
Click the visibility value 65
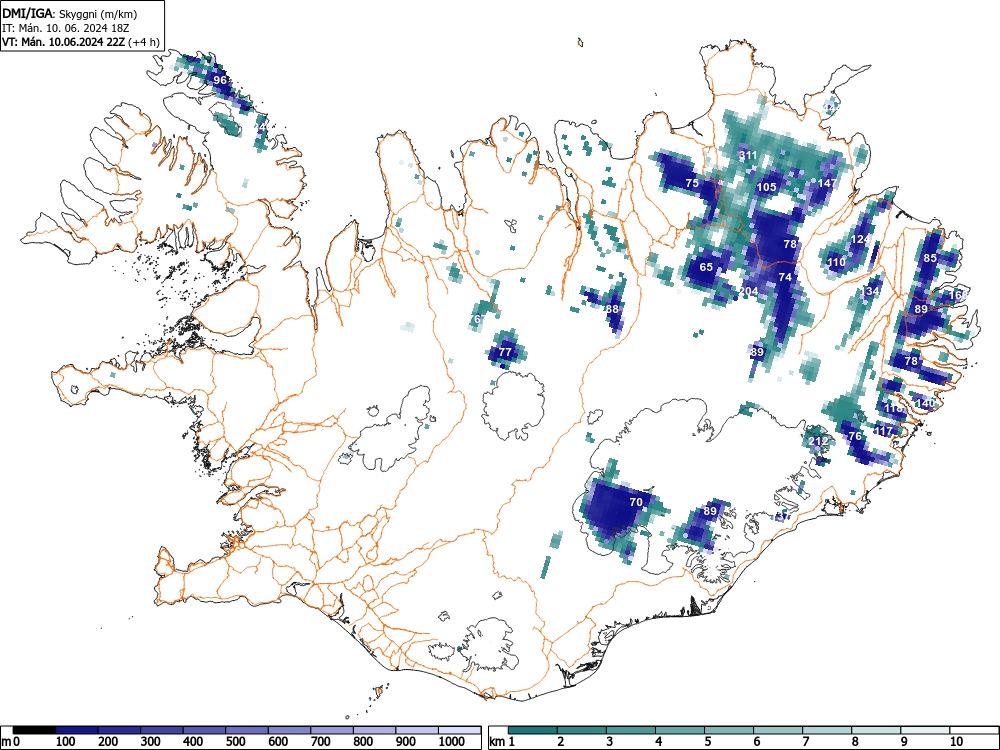coord(706,267)
